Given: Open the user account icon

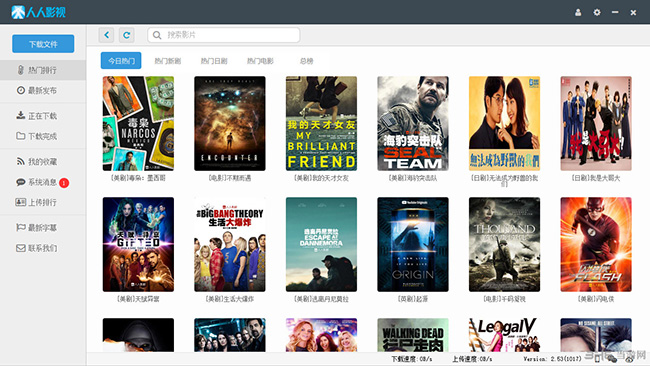Looking at the screenshot, I should coord(578,12).
